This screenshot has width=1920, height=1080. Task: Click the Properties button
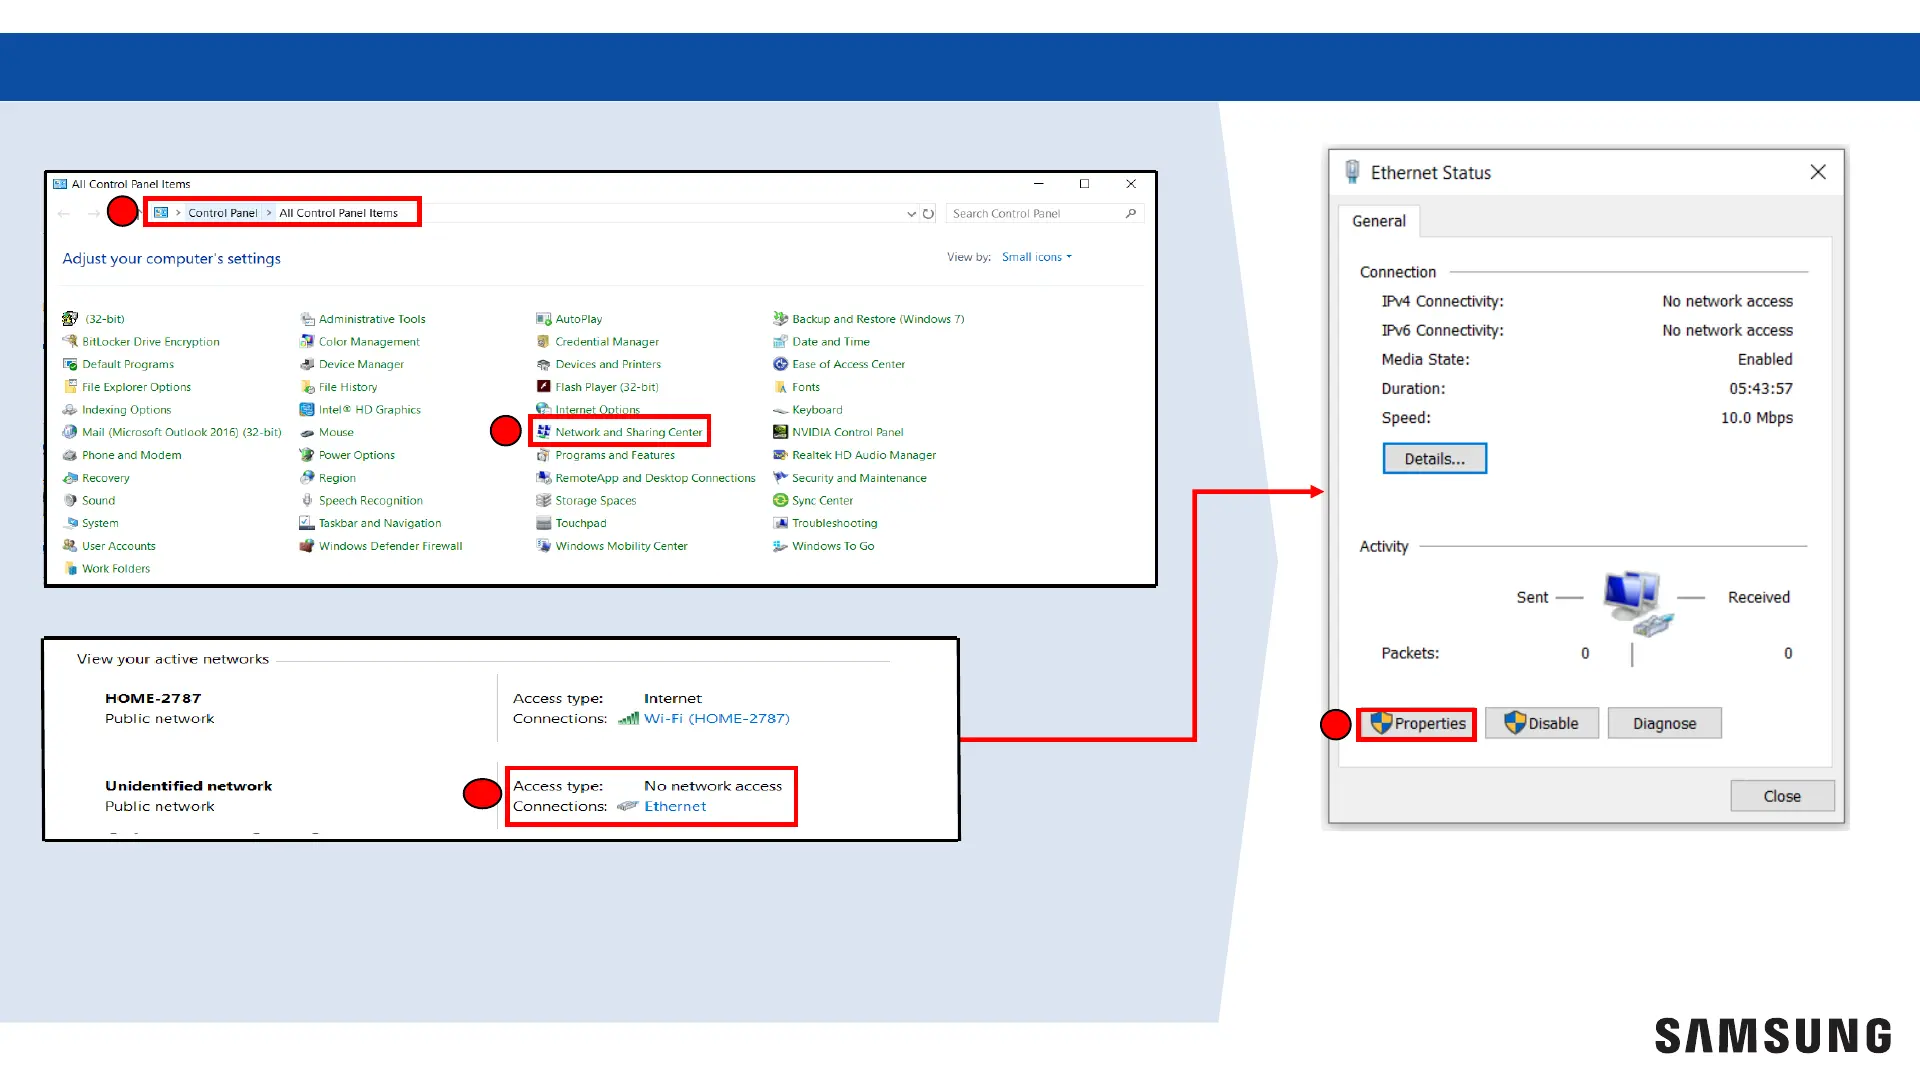(1417, 723)
